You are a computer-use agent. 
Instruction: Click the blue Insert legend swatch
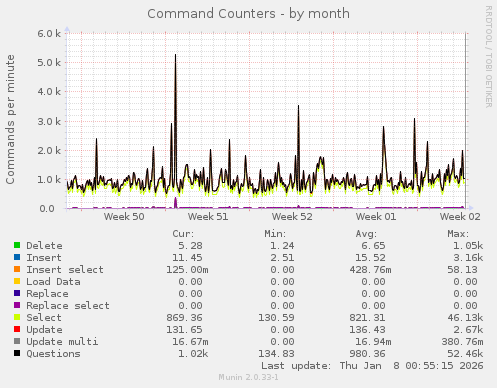point(17,257)
